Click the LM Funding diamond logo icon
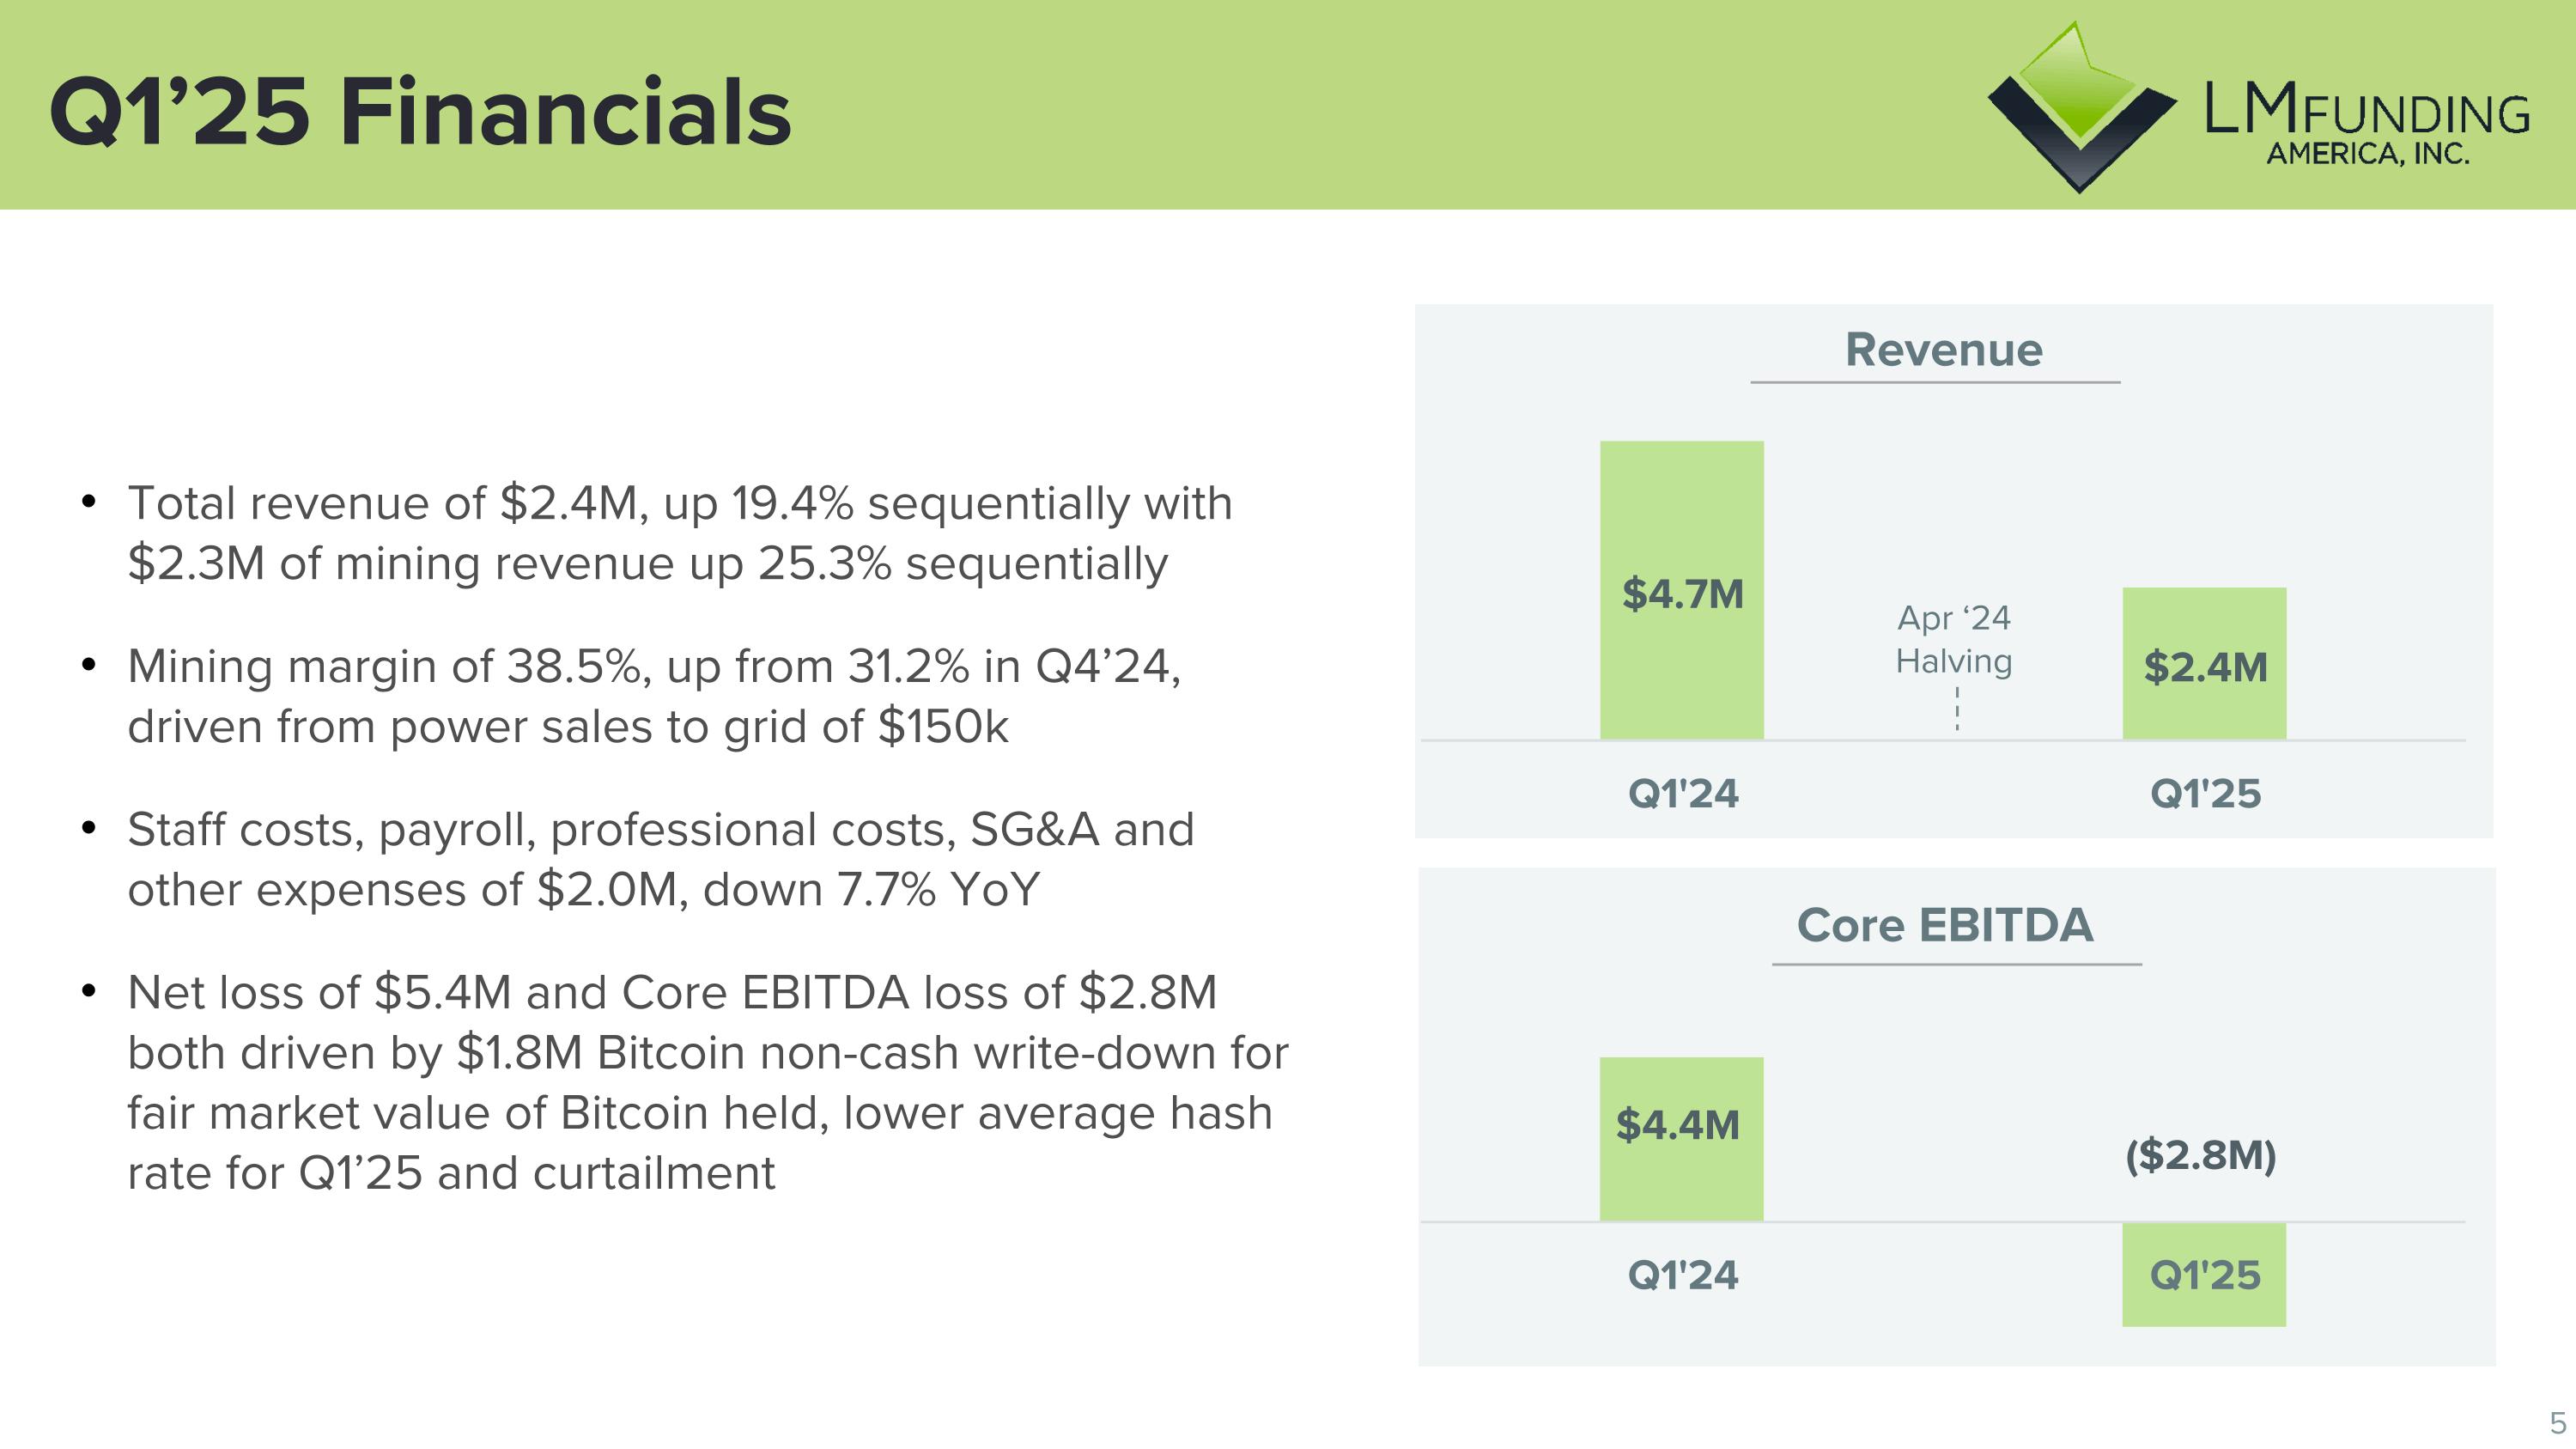This screenshot has width=2576, height=1449. point(2080,108)
